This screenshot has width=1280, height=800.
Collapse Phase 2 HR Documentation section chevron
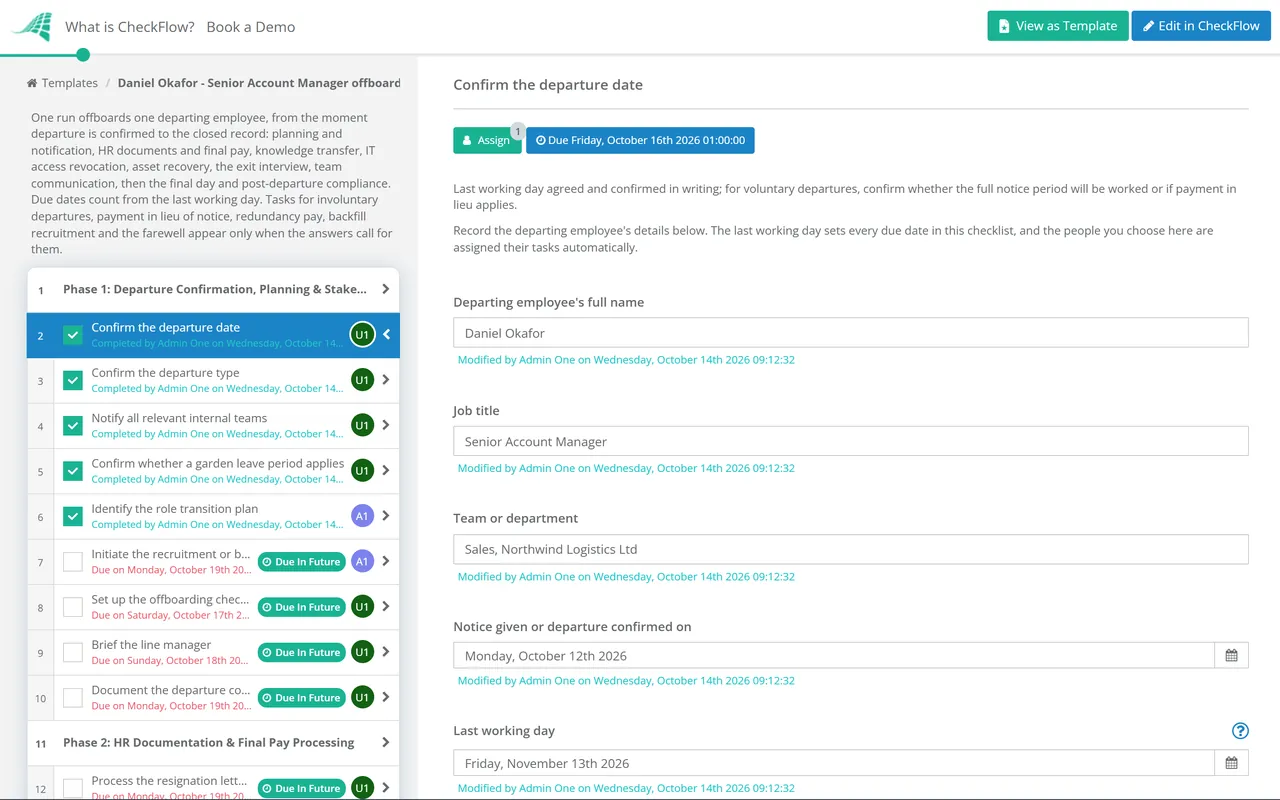(386, 743)
